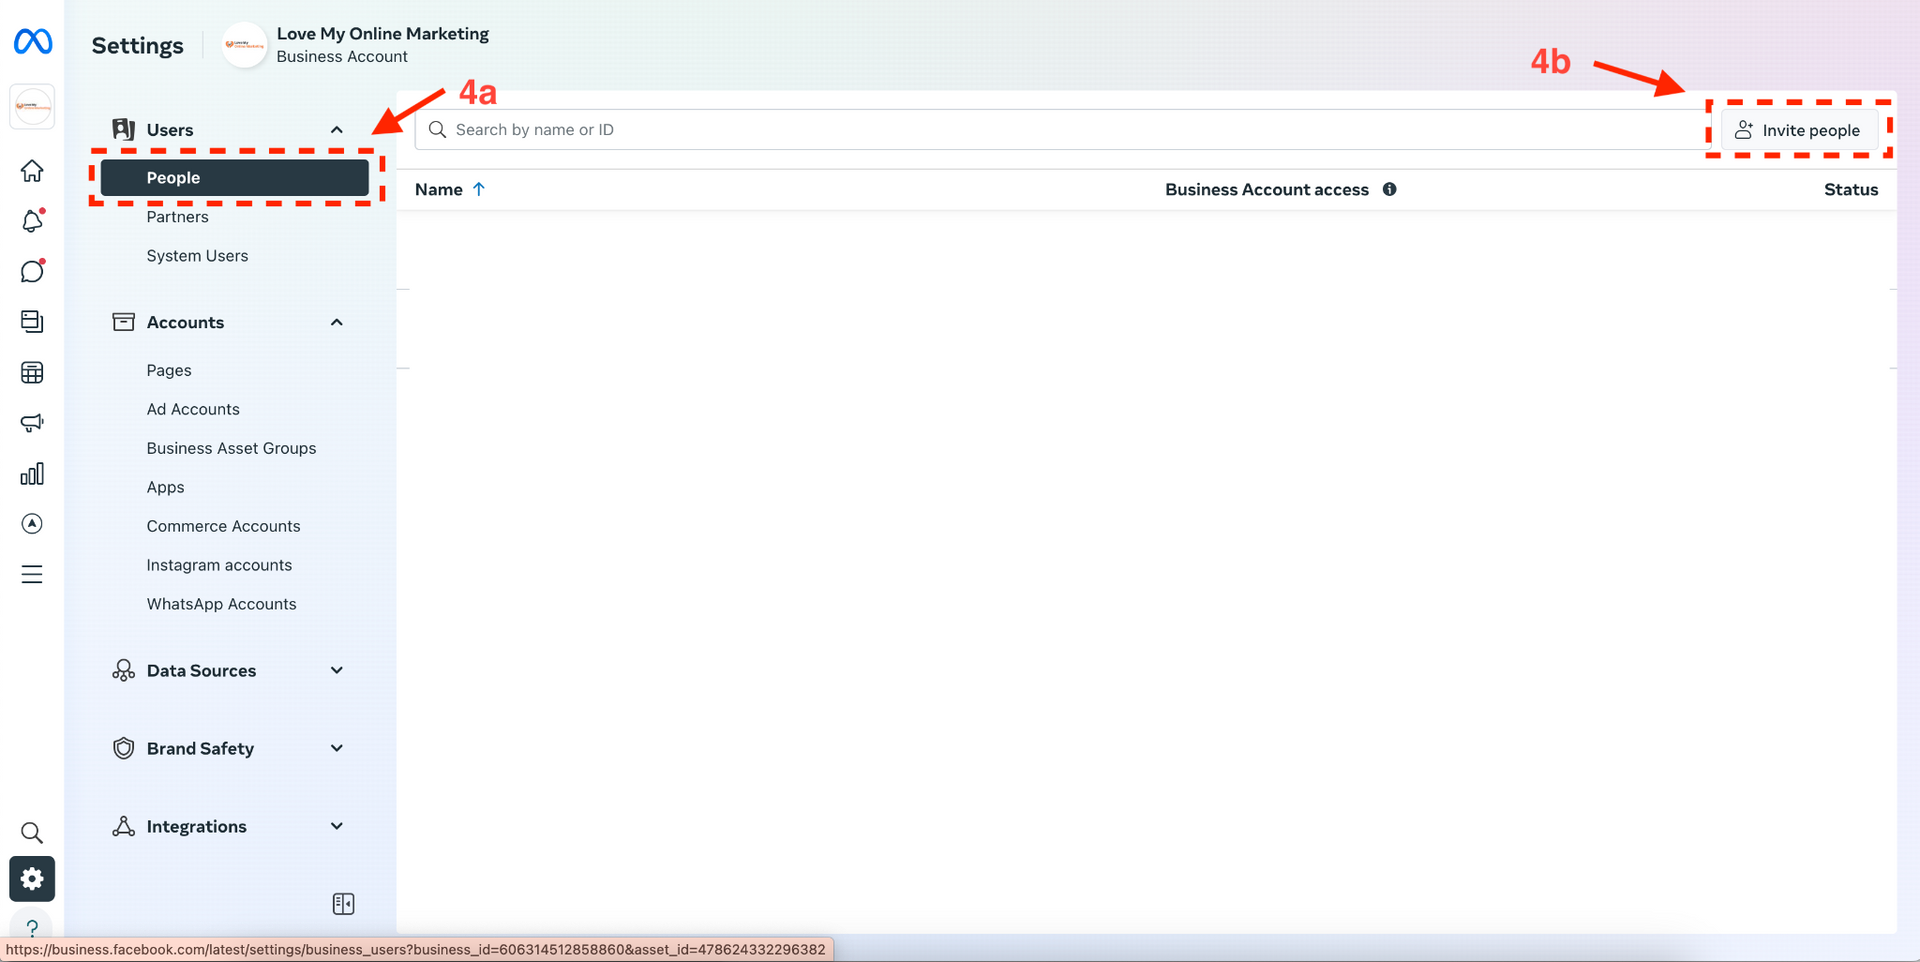This screenshot has height=962, width=1920.
Task: Open the Notifications bell icon
Action: pos(32,221)
